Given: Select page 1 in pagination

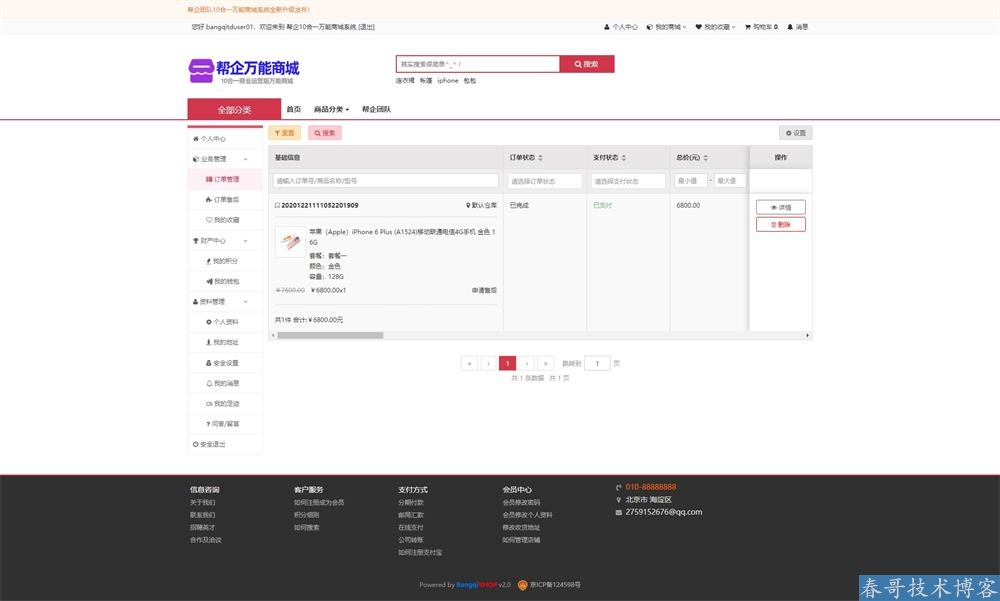Looking at the screenshot, I should (x=508, y=363).
